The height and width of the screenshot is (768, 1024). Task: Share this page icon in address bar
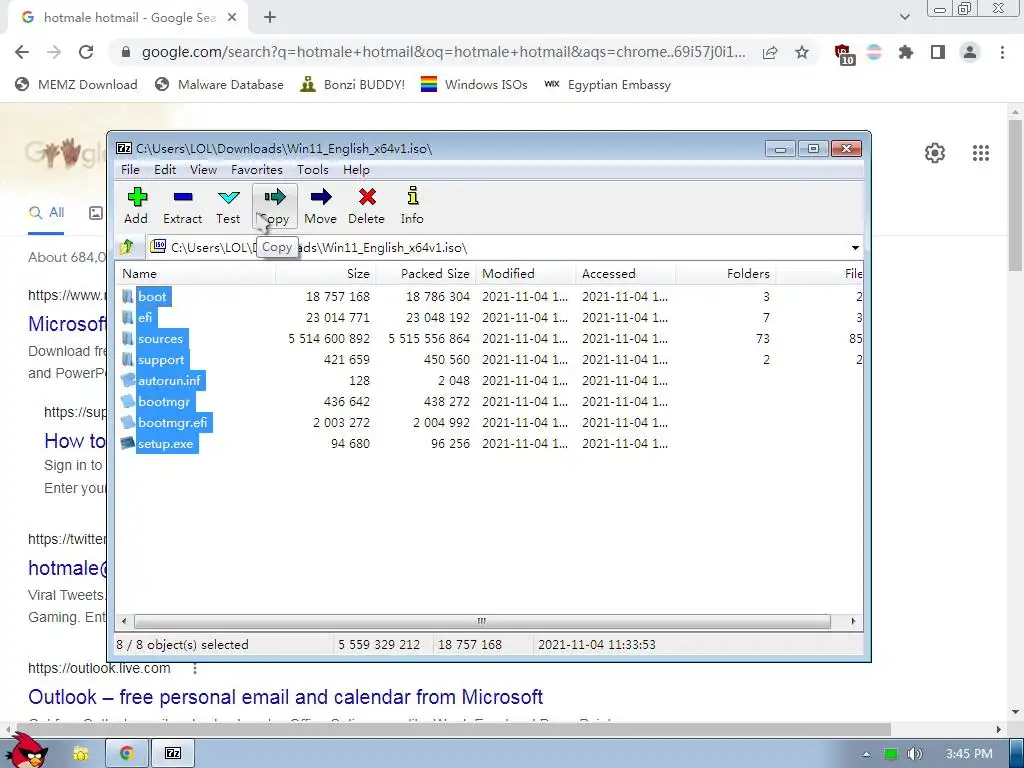pos(770,52)
